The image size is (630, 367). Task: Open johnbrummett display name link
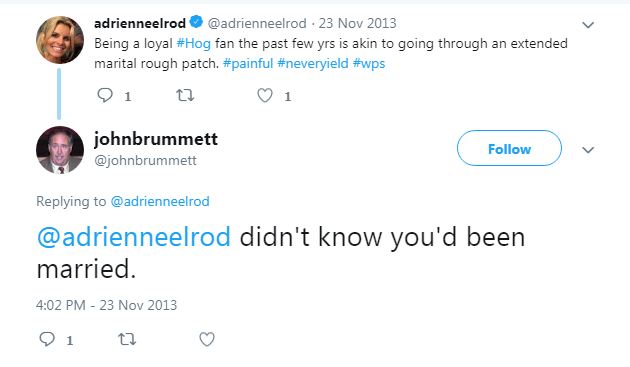(x=156, y=139)
